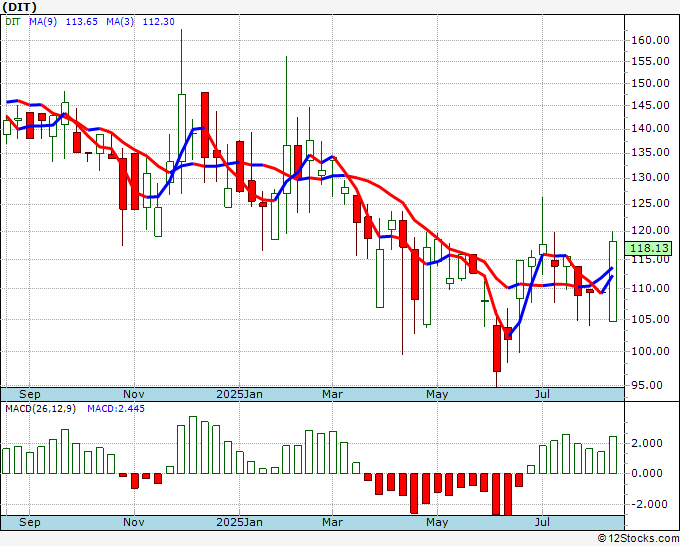Click the rightmost green MACD histogram bar
Image resolution: width=680 pixels, height=546 pixels.
(x=613, y=455)
